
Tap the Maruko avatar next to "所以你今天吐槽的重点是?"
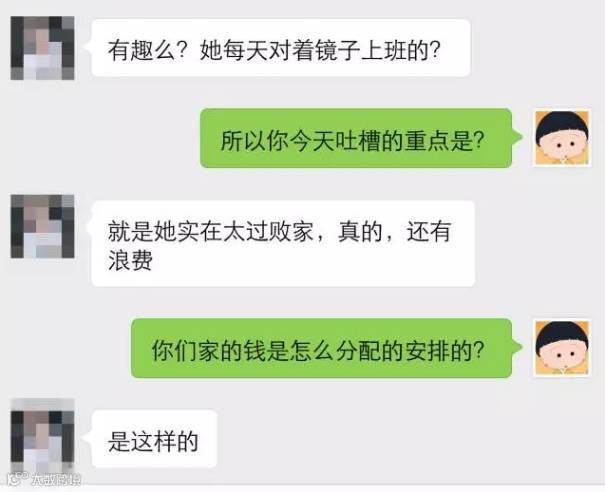coord(562,138)
